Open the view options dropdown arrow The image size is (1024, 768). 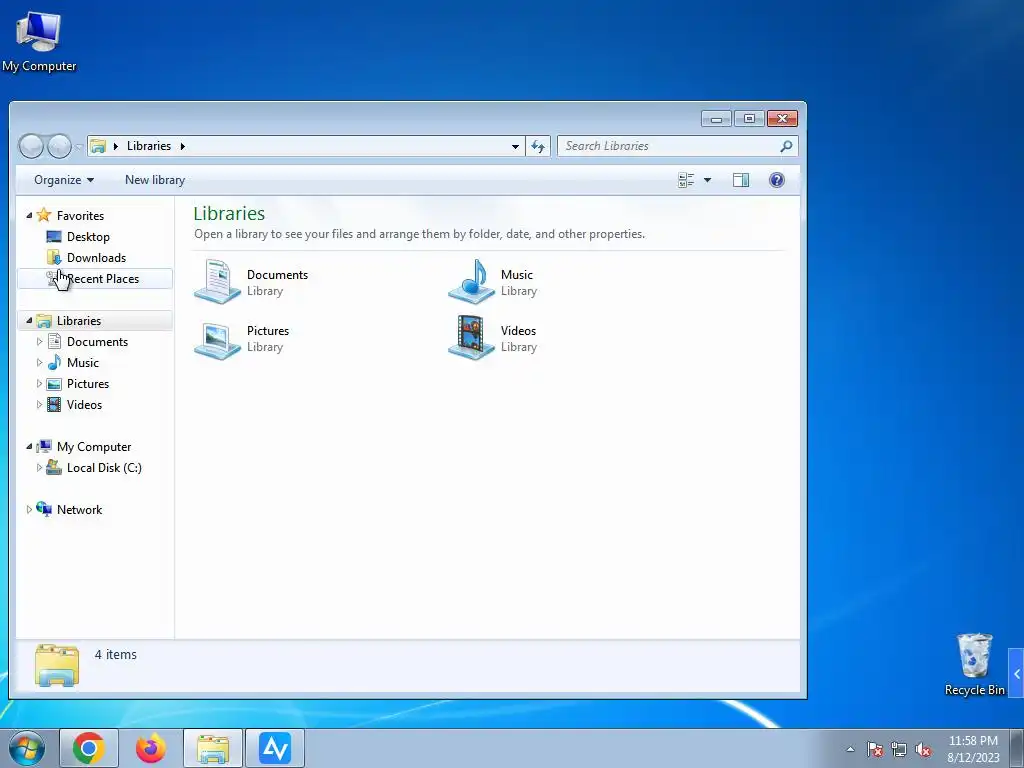[707, 180]
